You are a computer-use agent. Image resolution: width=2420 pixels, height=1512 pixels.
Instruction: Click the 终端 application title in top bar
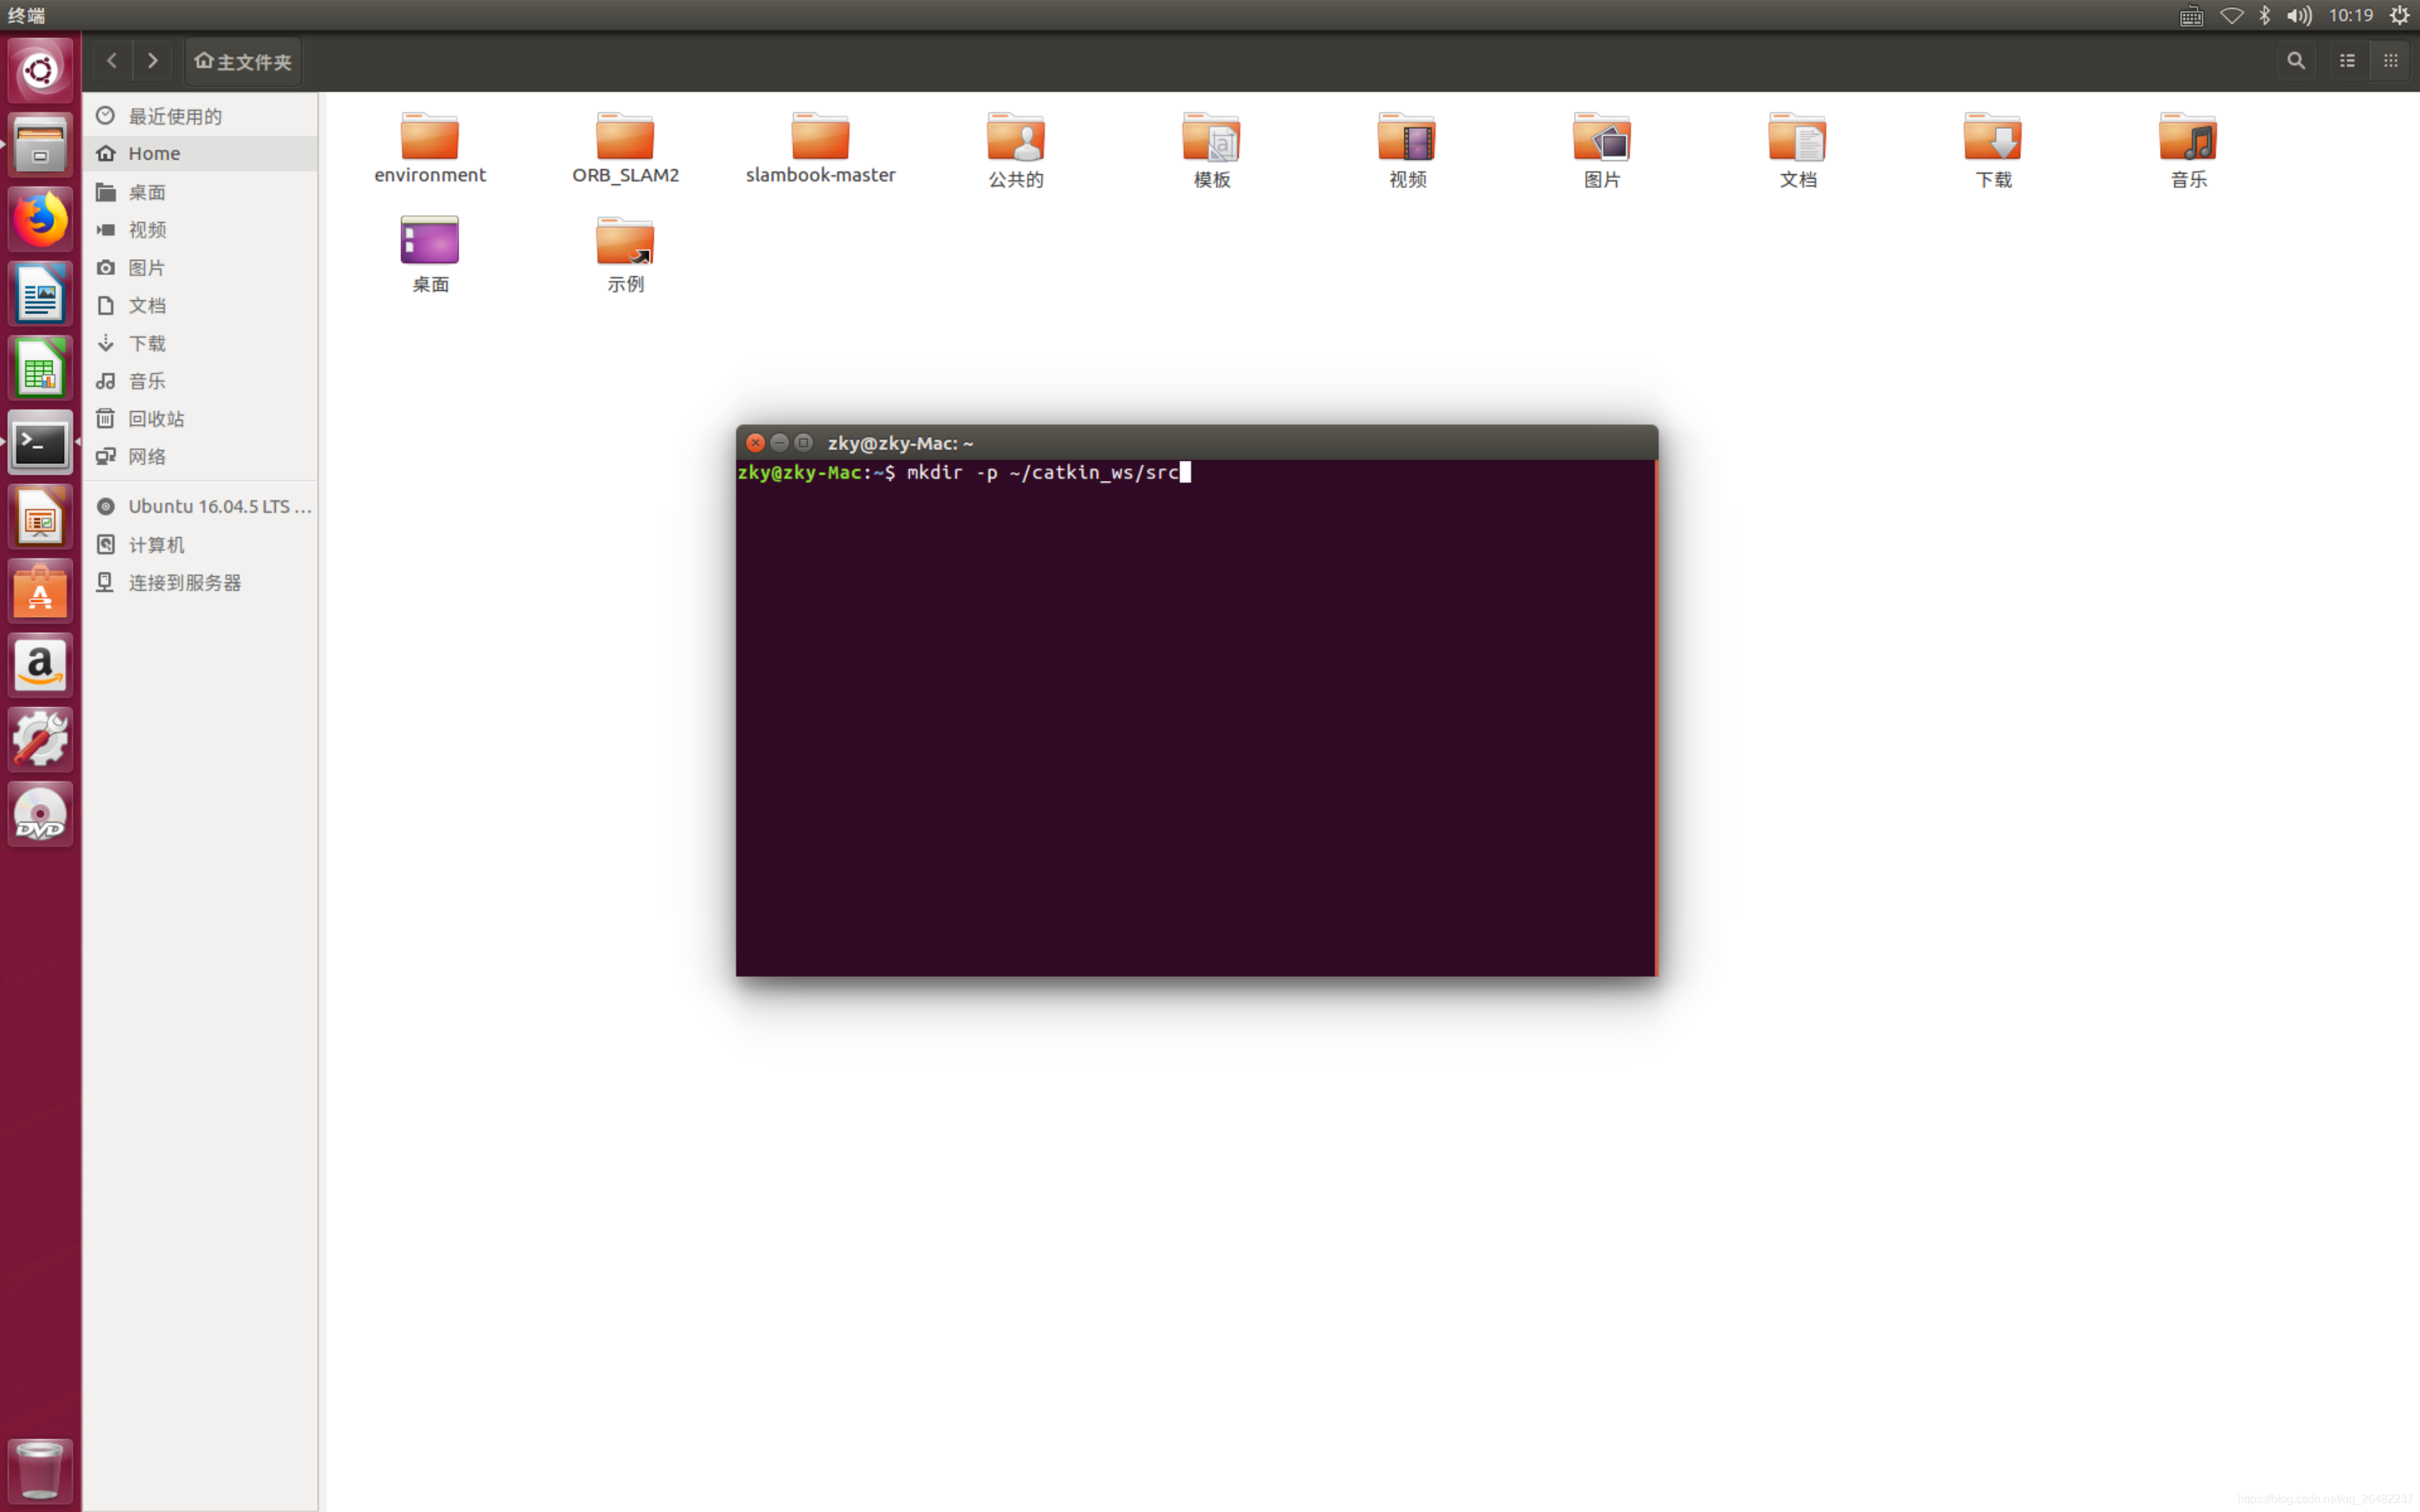click(27, 15)
